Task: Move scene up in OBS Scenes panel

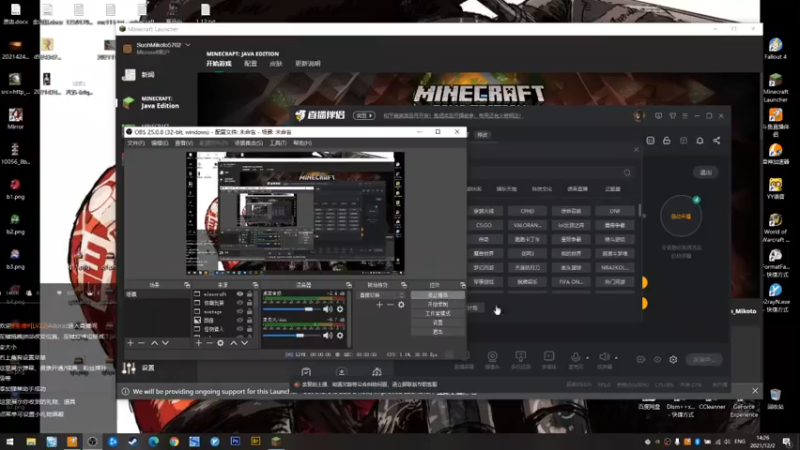Action: (x=154, y=343)
